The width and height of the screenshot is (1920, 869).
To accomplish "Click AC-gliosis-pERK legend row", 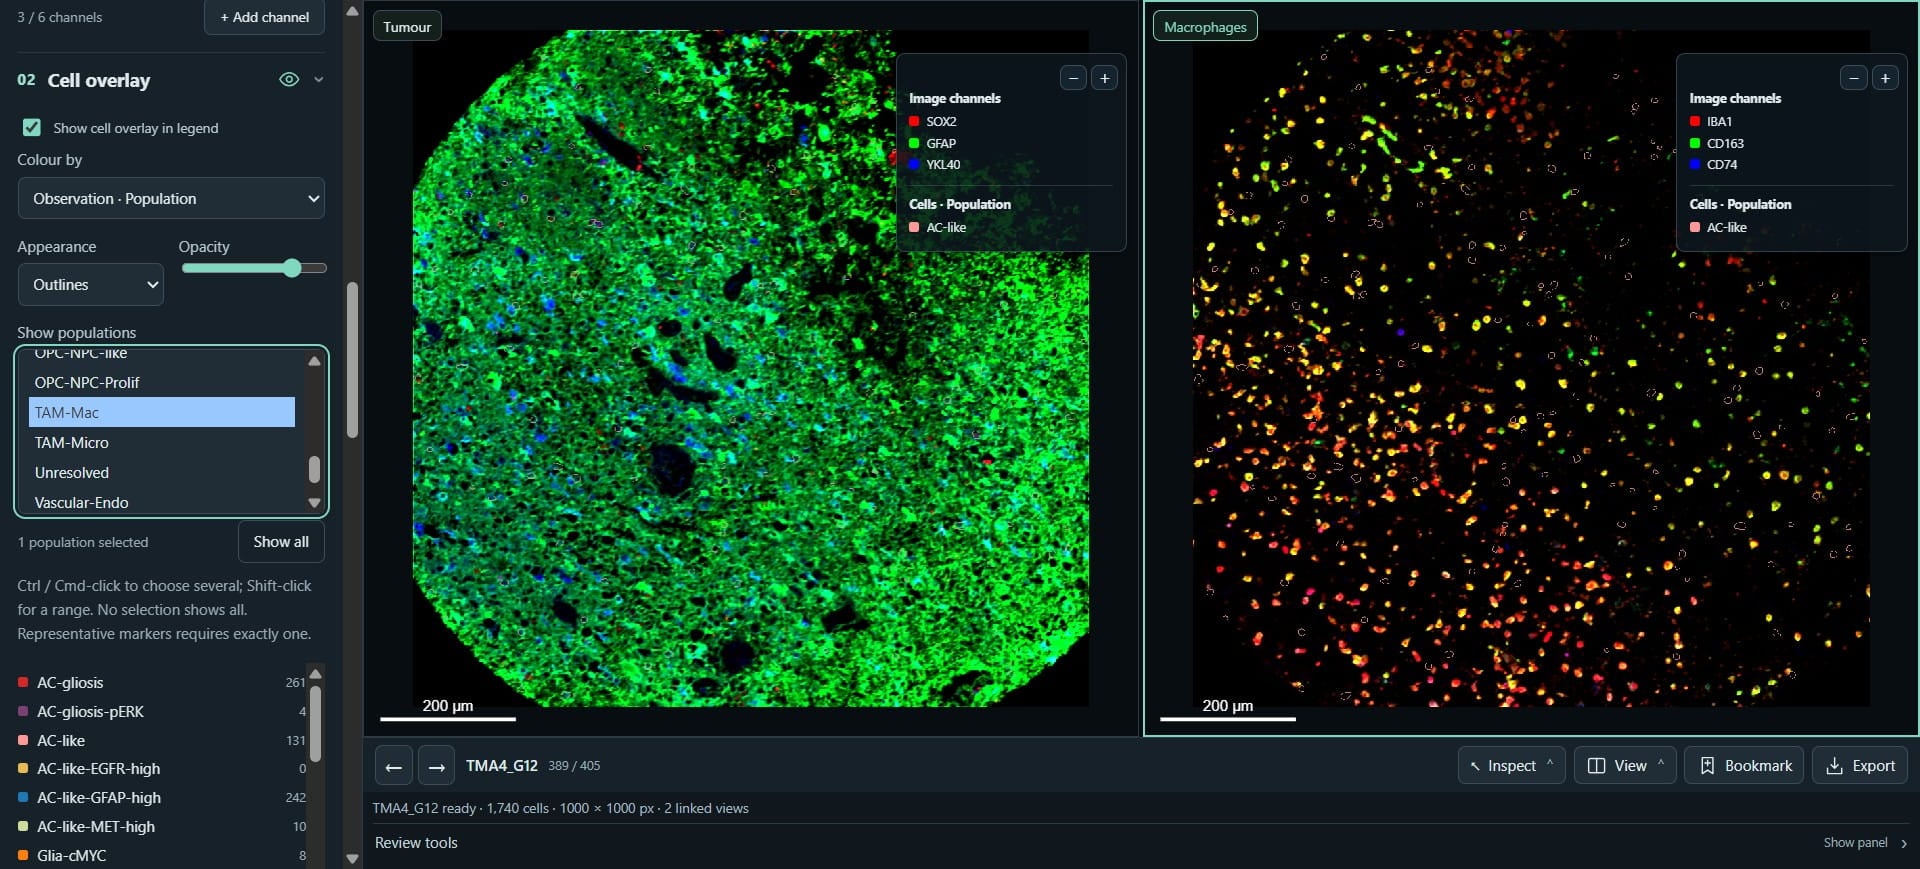I will click(161, 712).
